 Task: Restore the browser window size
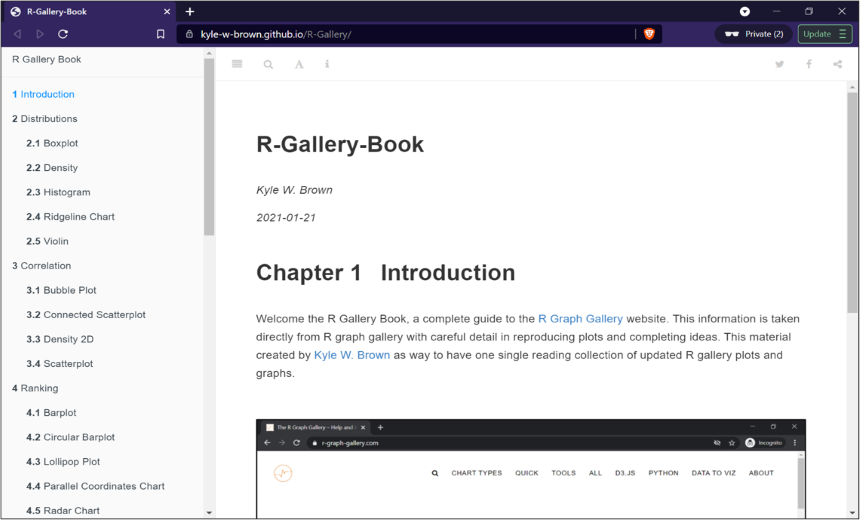[x=809, y=12]
